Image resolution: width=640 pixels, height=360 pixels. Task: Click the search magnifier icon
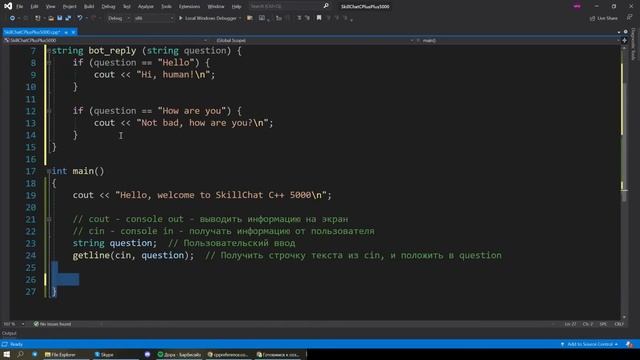point(326,6)
